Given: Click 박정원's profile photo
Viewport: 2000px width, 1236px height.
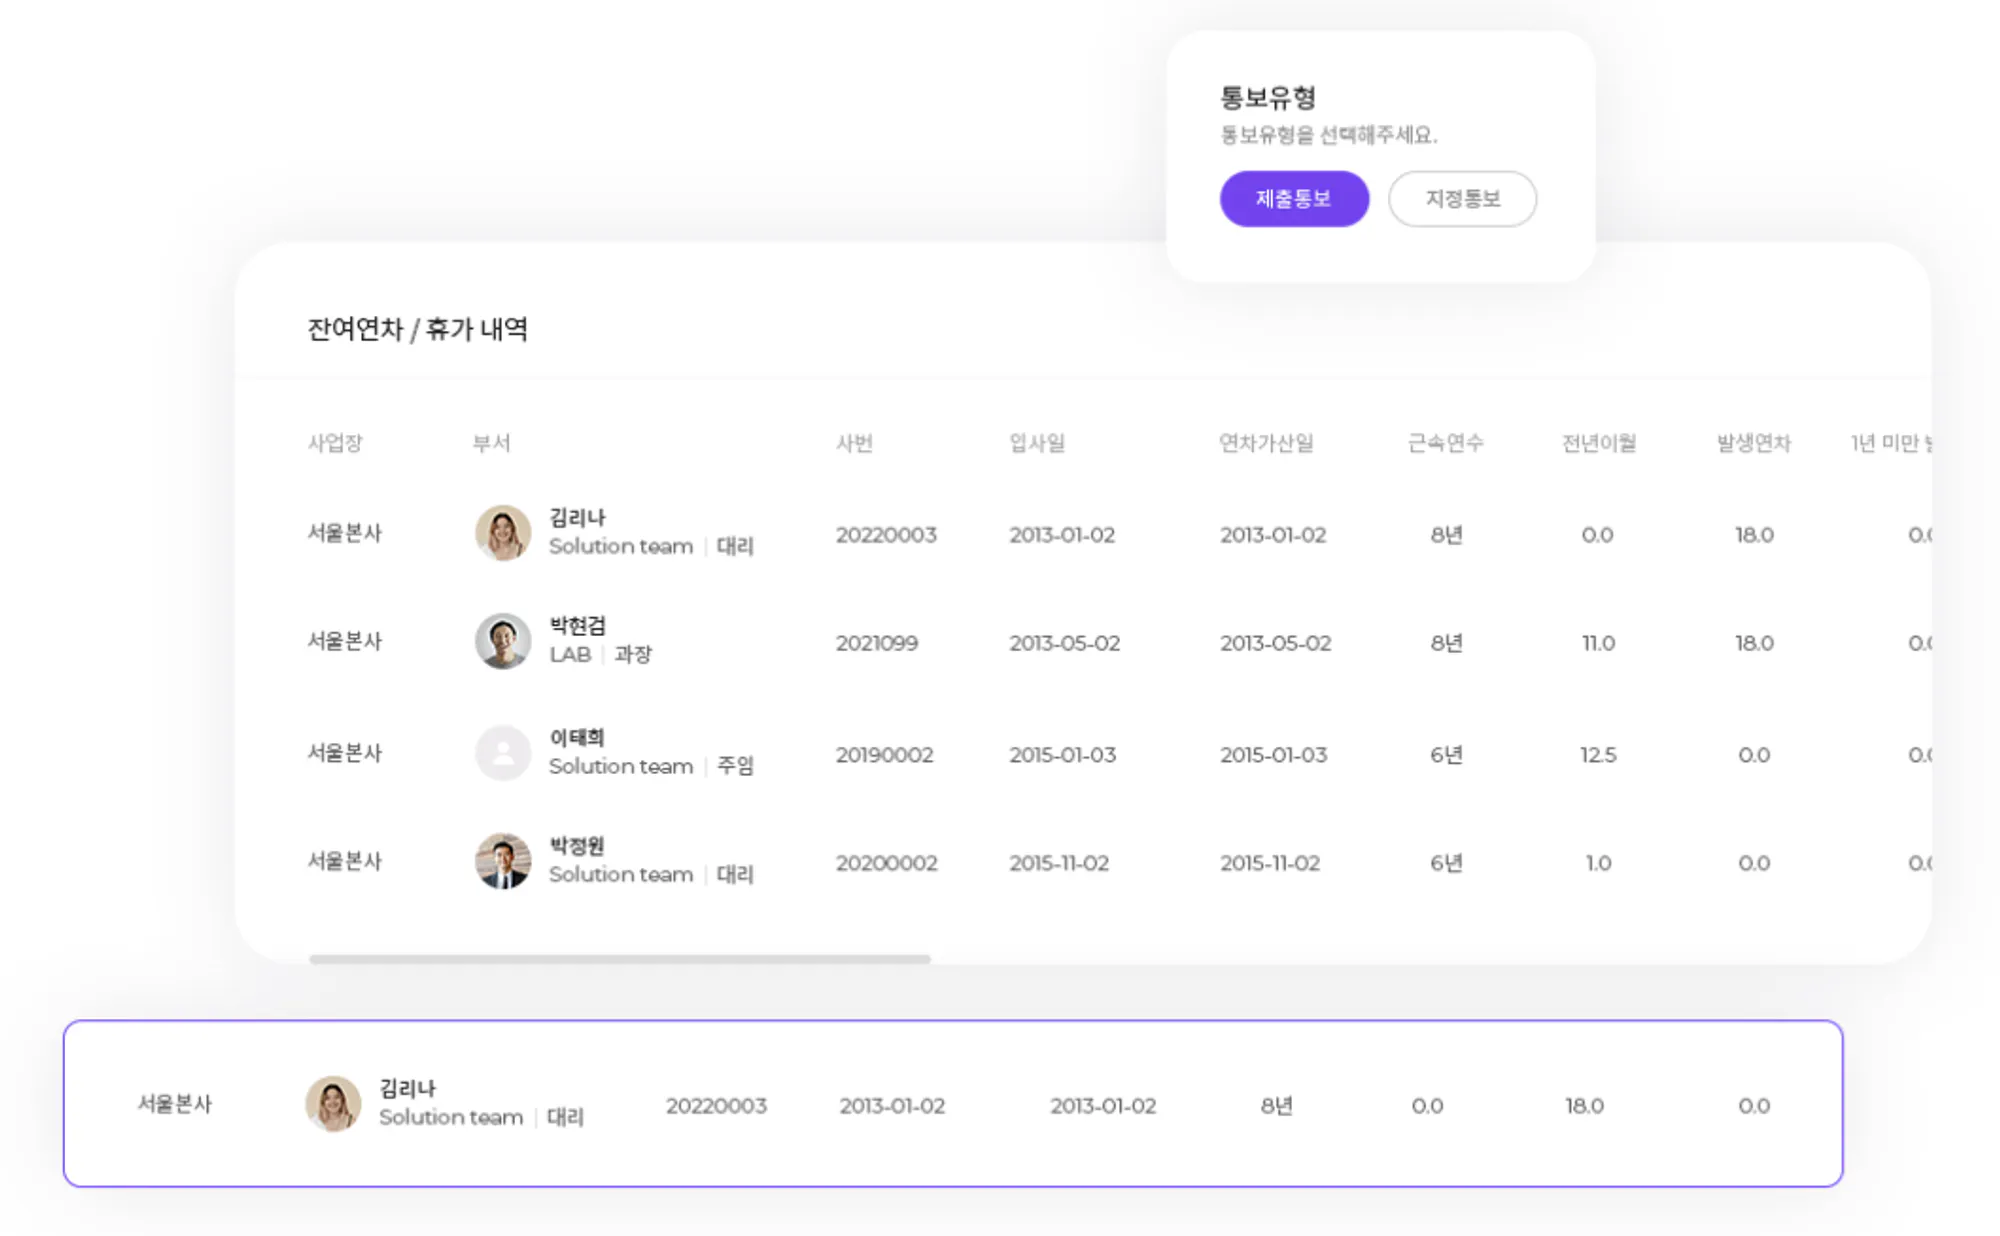Looking at the screenshot, I should pos(503,861).
